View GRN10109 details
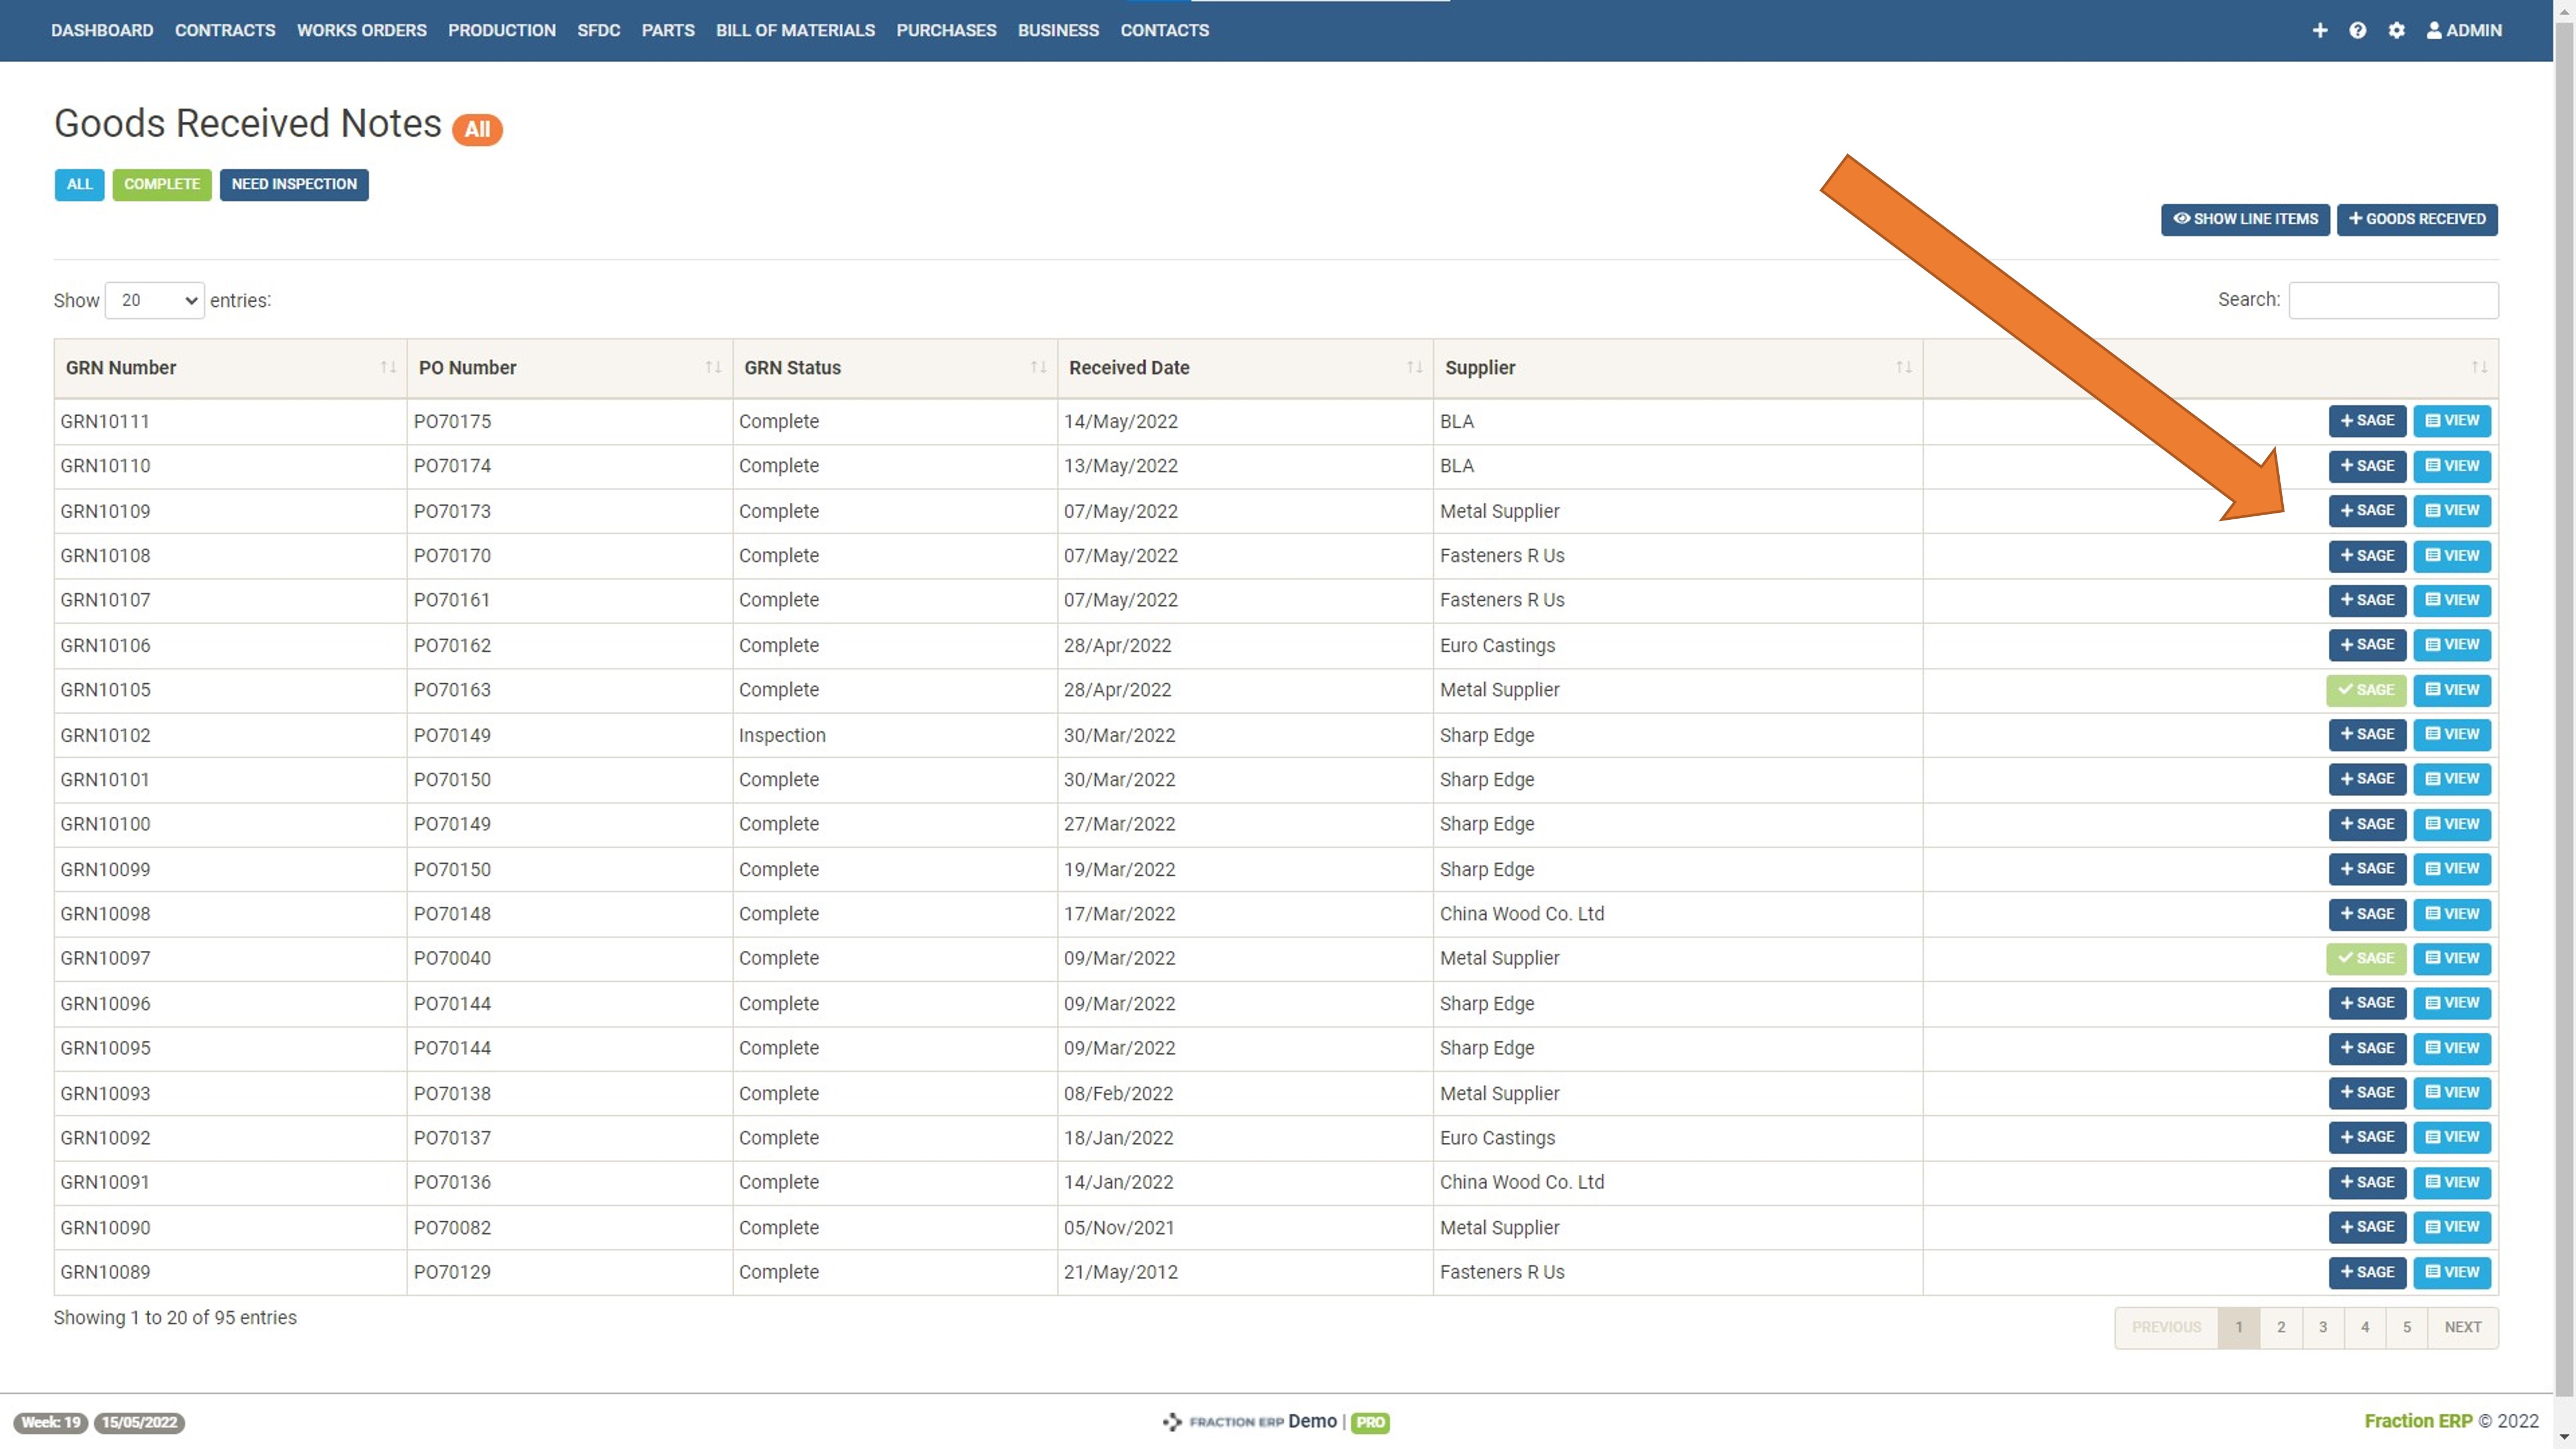Image resolution: width=2576 pixels, height=1449 pixels. (x=2451, y=511)
